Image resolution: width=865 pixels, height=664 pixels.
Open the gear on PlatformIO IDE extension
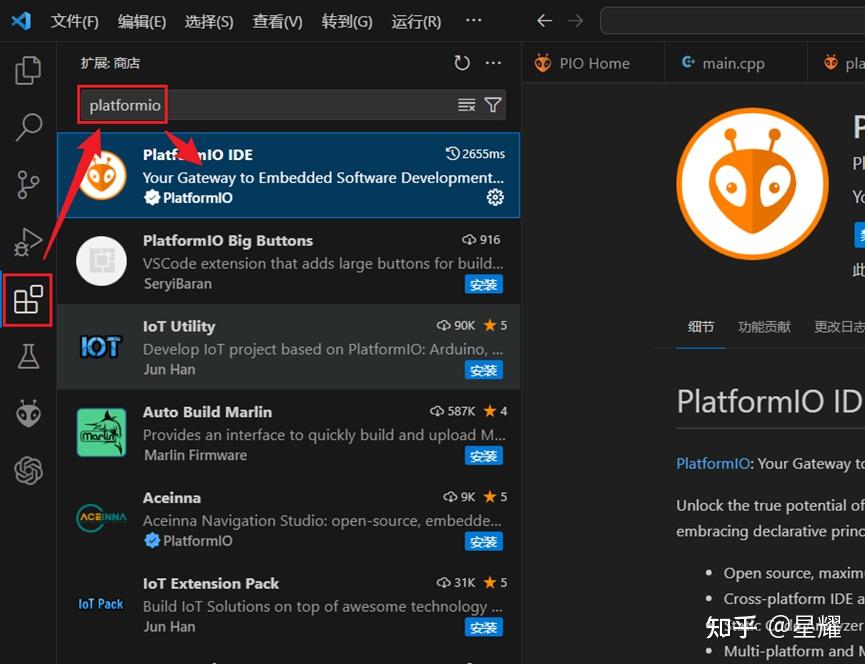495,197
